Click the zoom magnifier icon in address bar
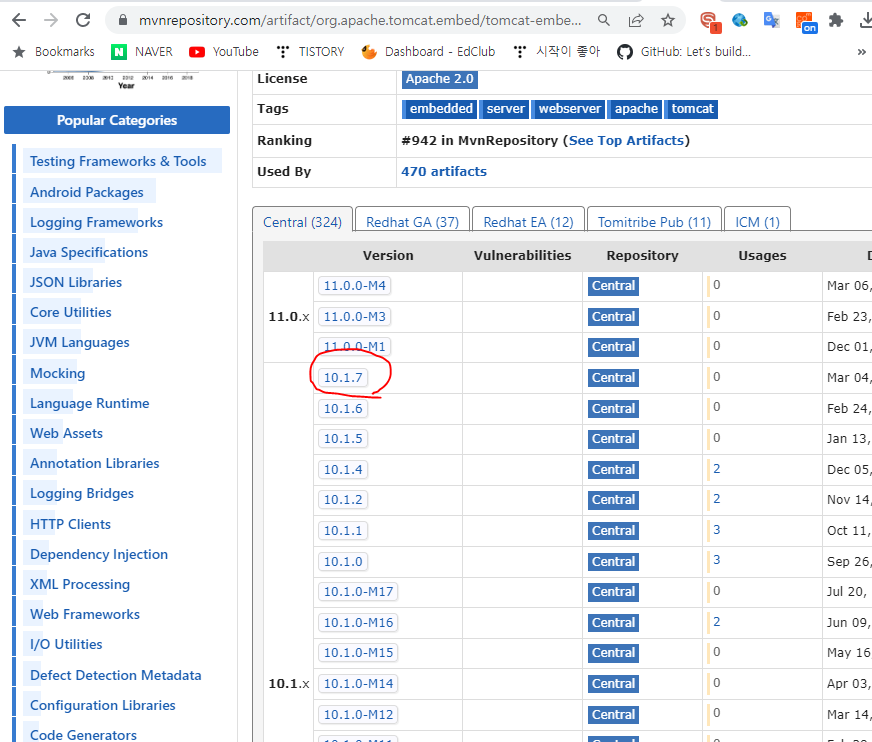This screenshot has width=872, height=742. point(603,21)
